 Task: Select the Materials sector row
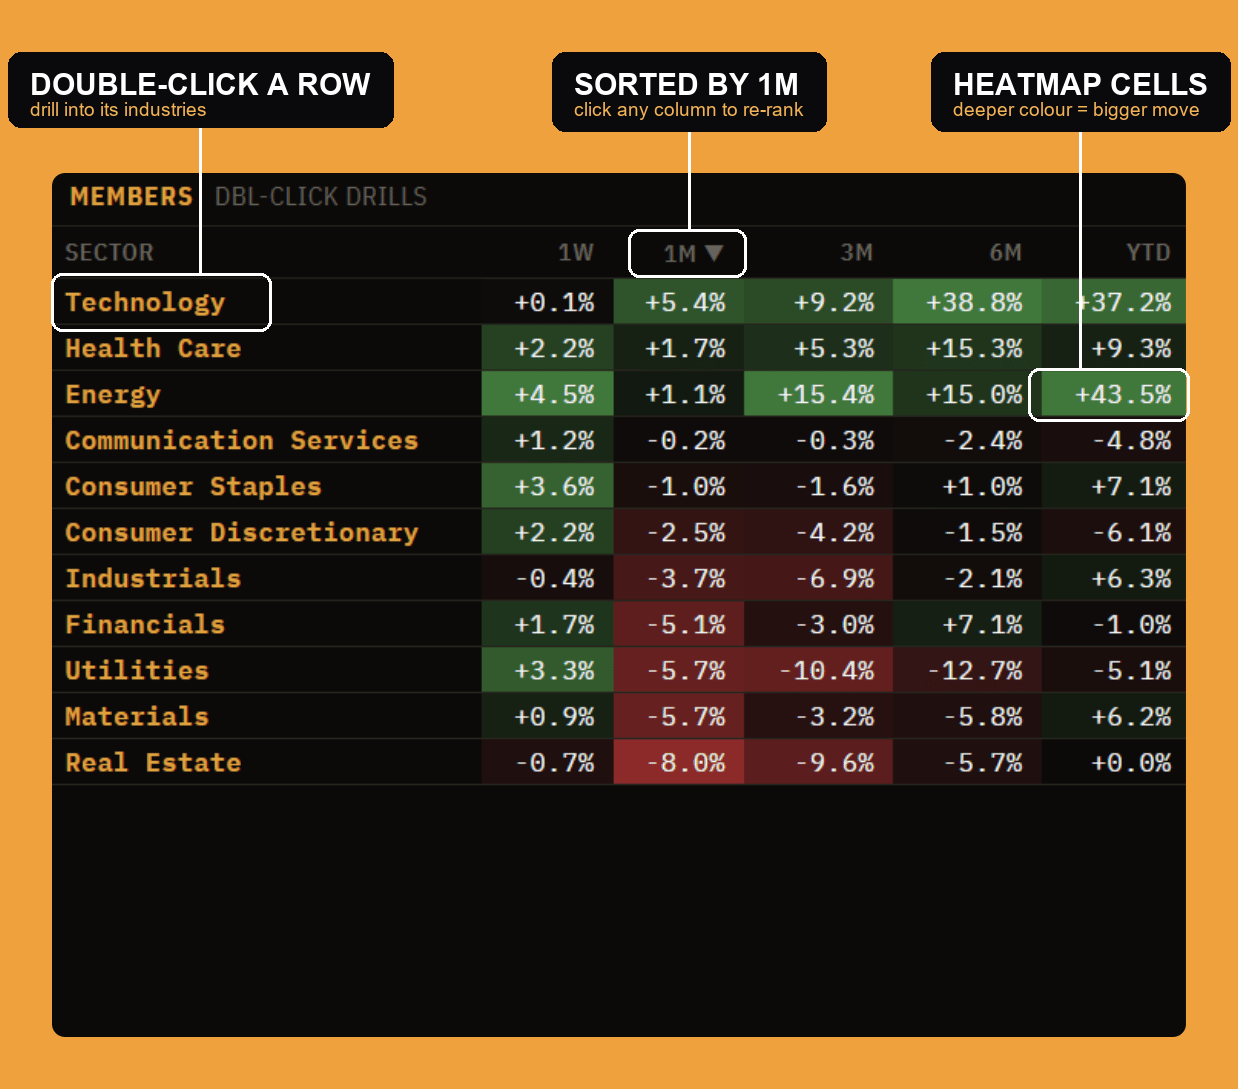click(x=619, y=716)
